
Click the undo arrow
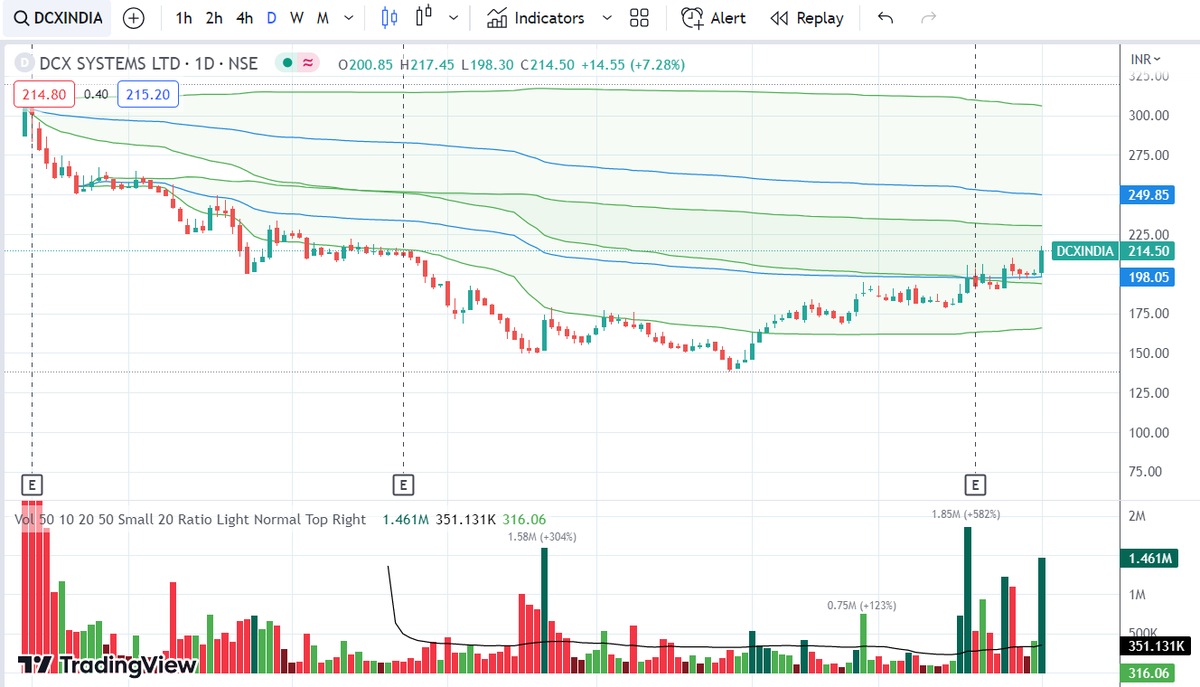click(885, 18)
